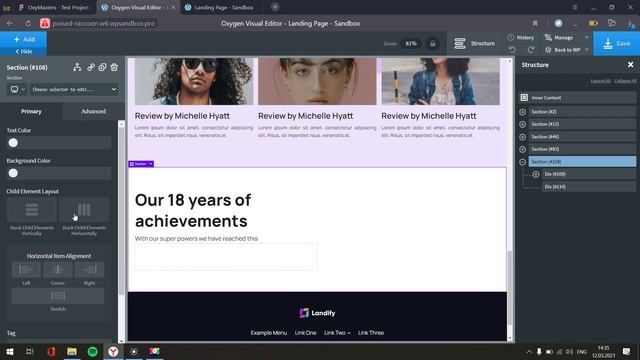Click Collapse All in Structure panel
Image resolution: width=640 pixels, height=360 pixels.
tap(625, 81)
